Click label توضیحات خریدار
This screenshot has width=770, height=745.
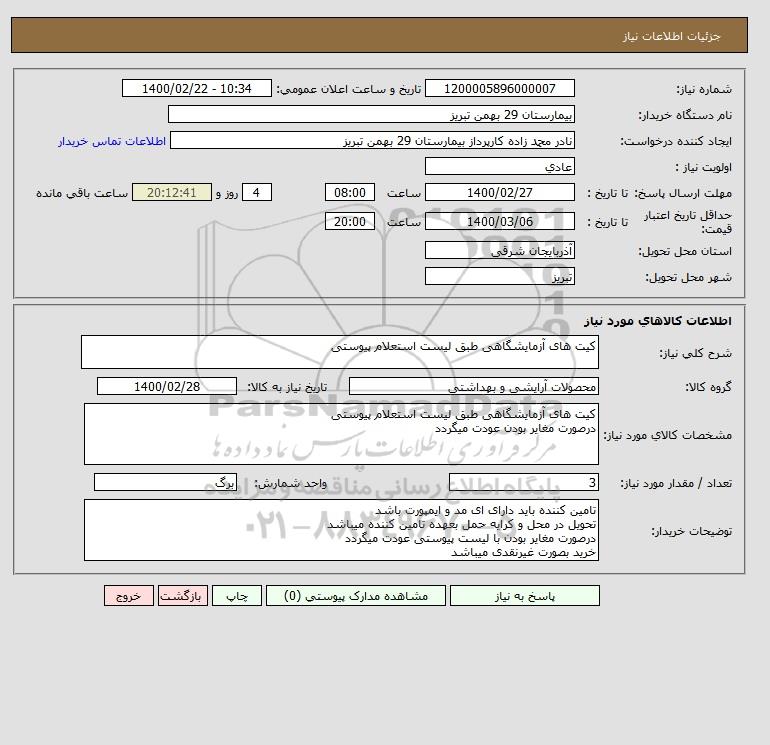691,531
